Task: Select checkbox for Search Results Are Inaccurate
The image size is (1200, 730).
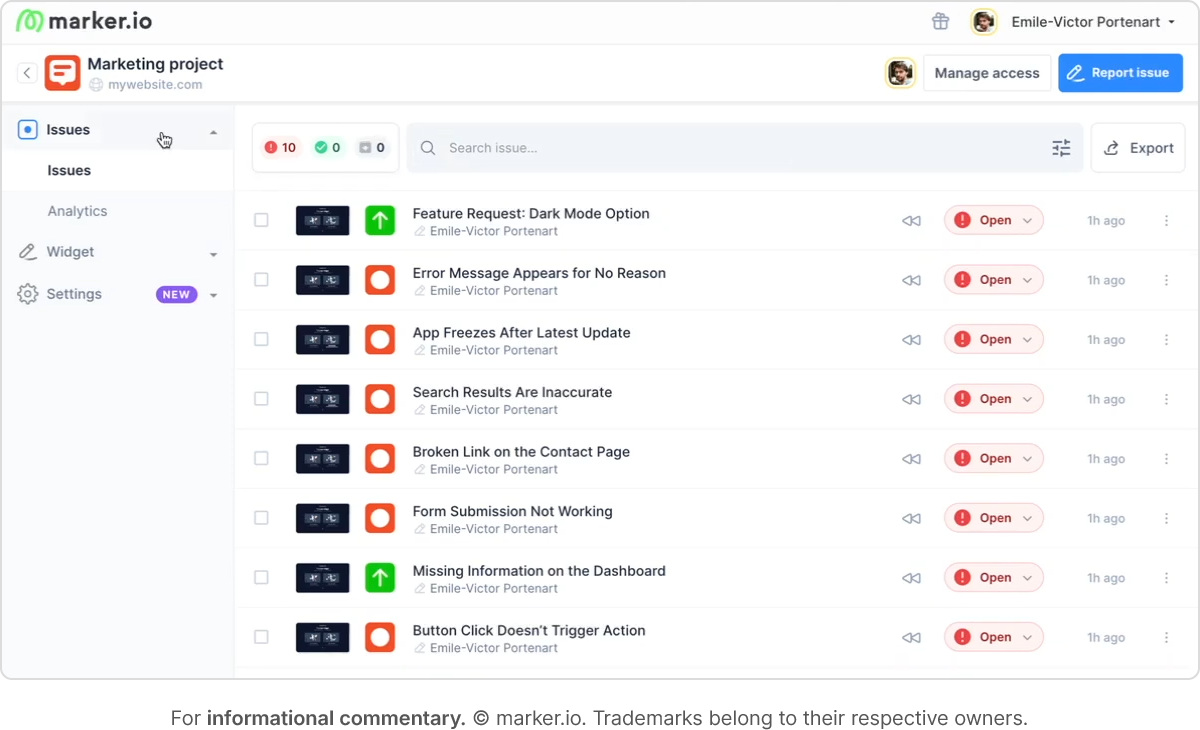Action: [x=261, y=399]
